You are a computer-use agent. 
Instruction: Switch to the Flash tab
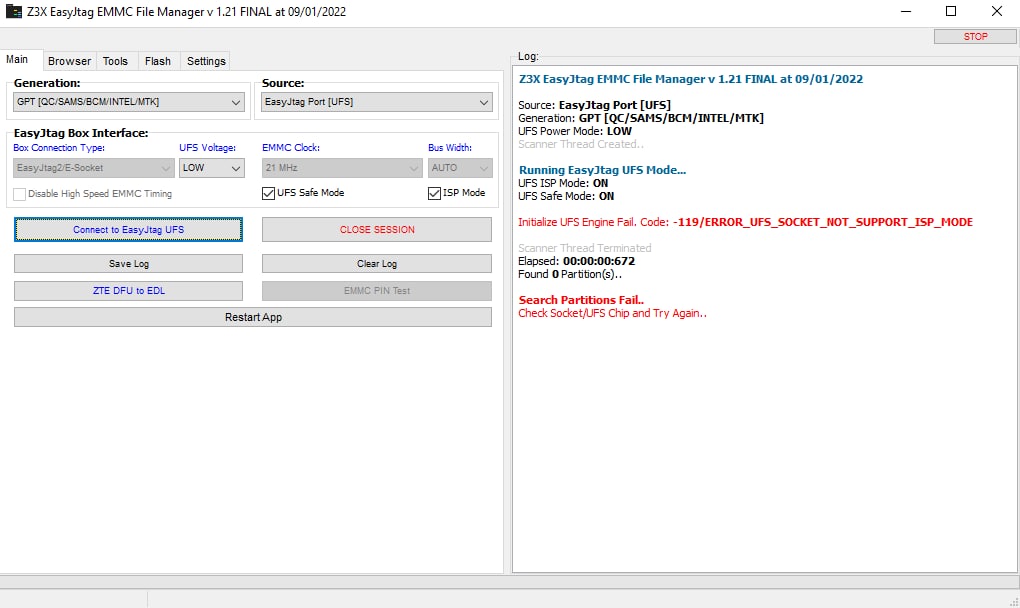pyautogui.click(x=158, y=61)
